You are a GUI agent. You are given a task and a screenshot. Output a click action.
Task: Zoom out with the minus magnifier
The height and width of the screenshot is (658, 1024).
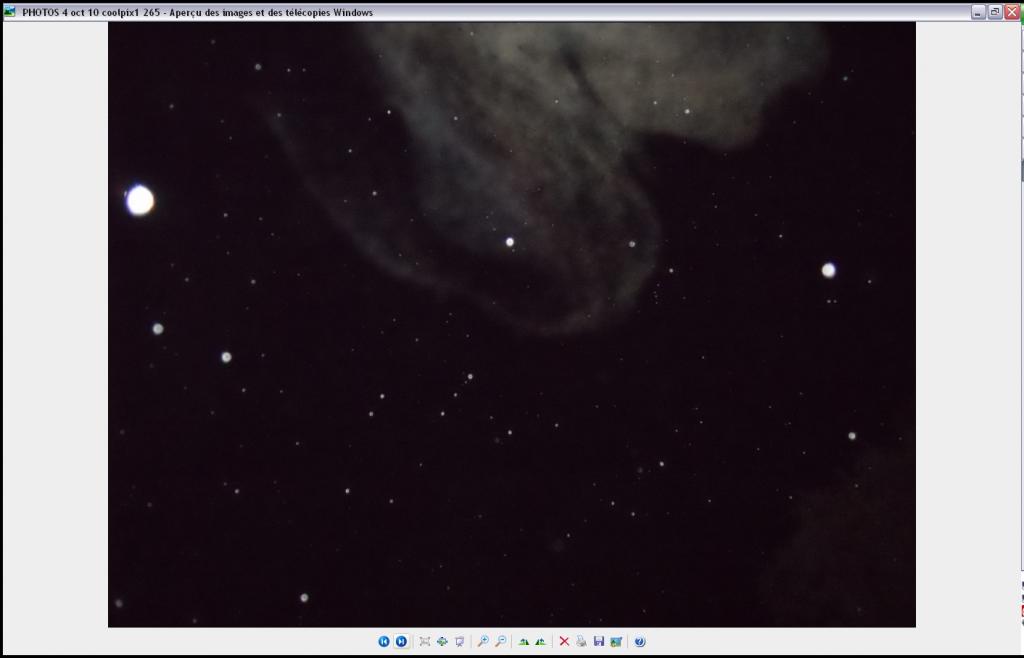500,642
